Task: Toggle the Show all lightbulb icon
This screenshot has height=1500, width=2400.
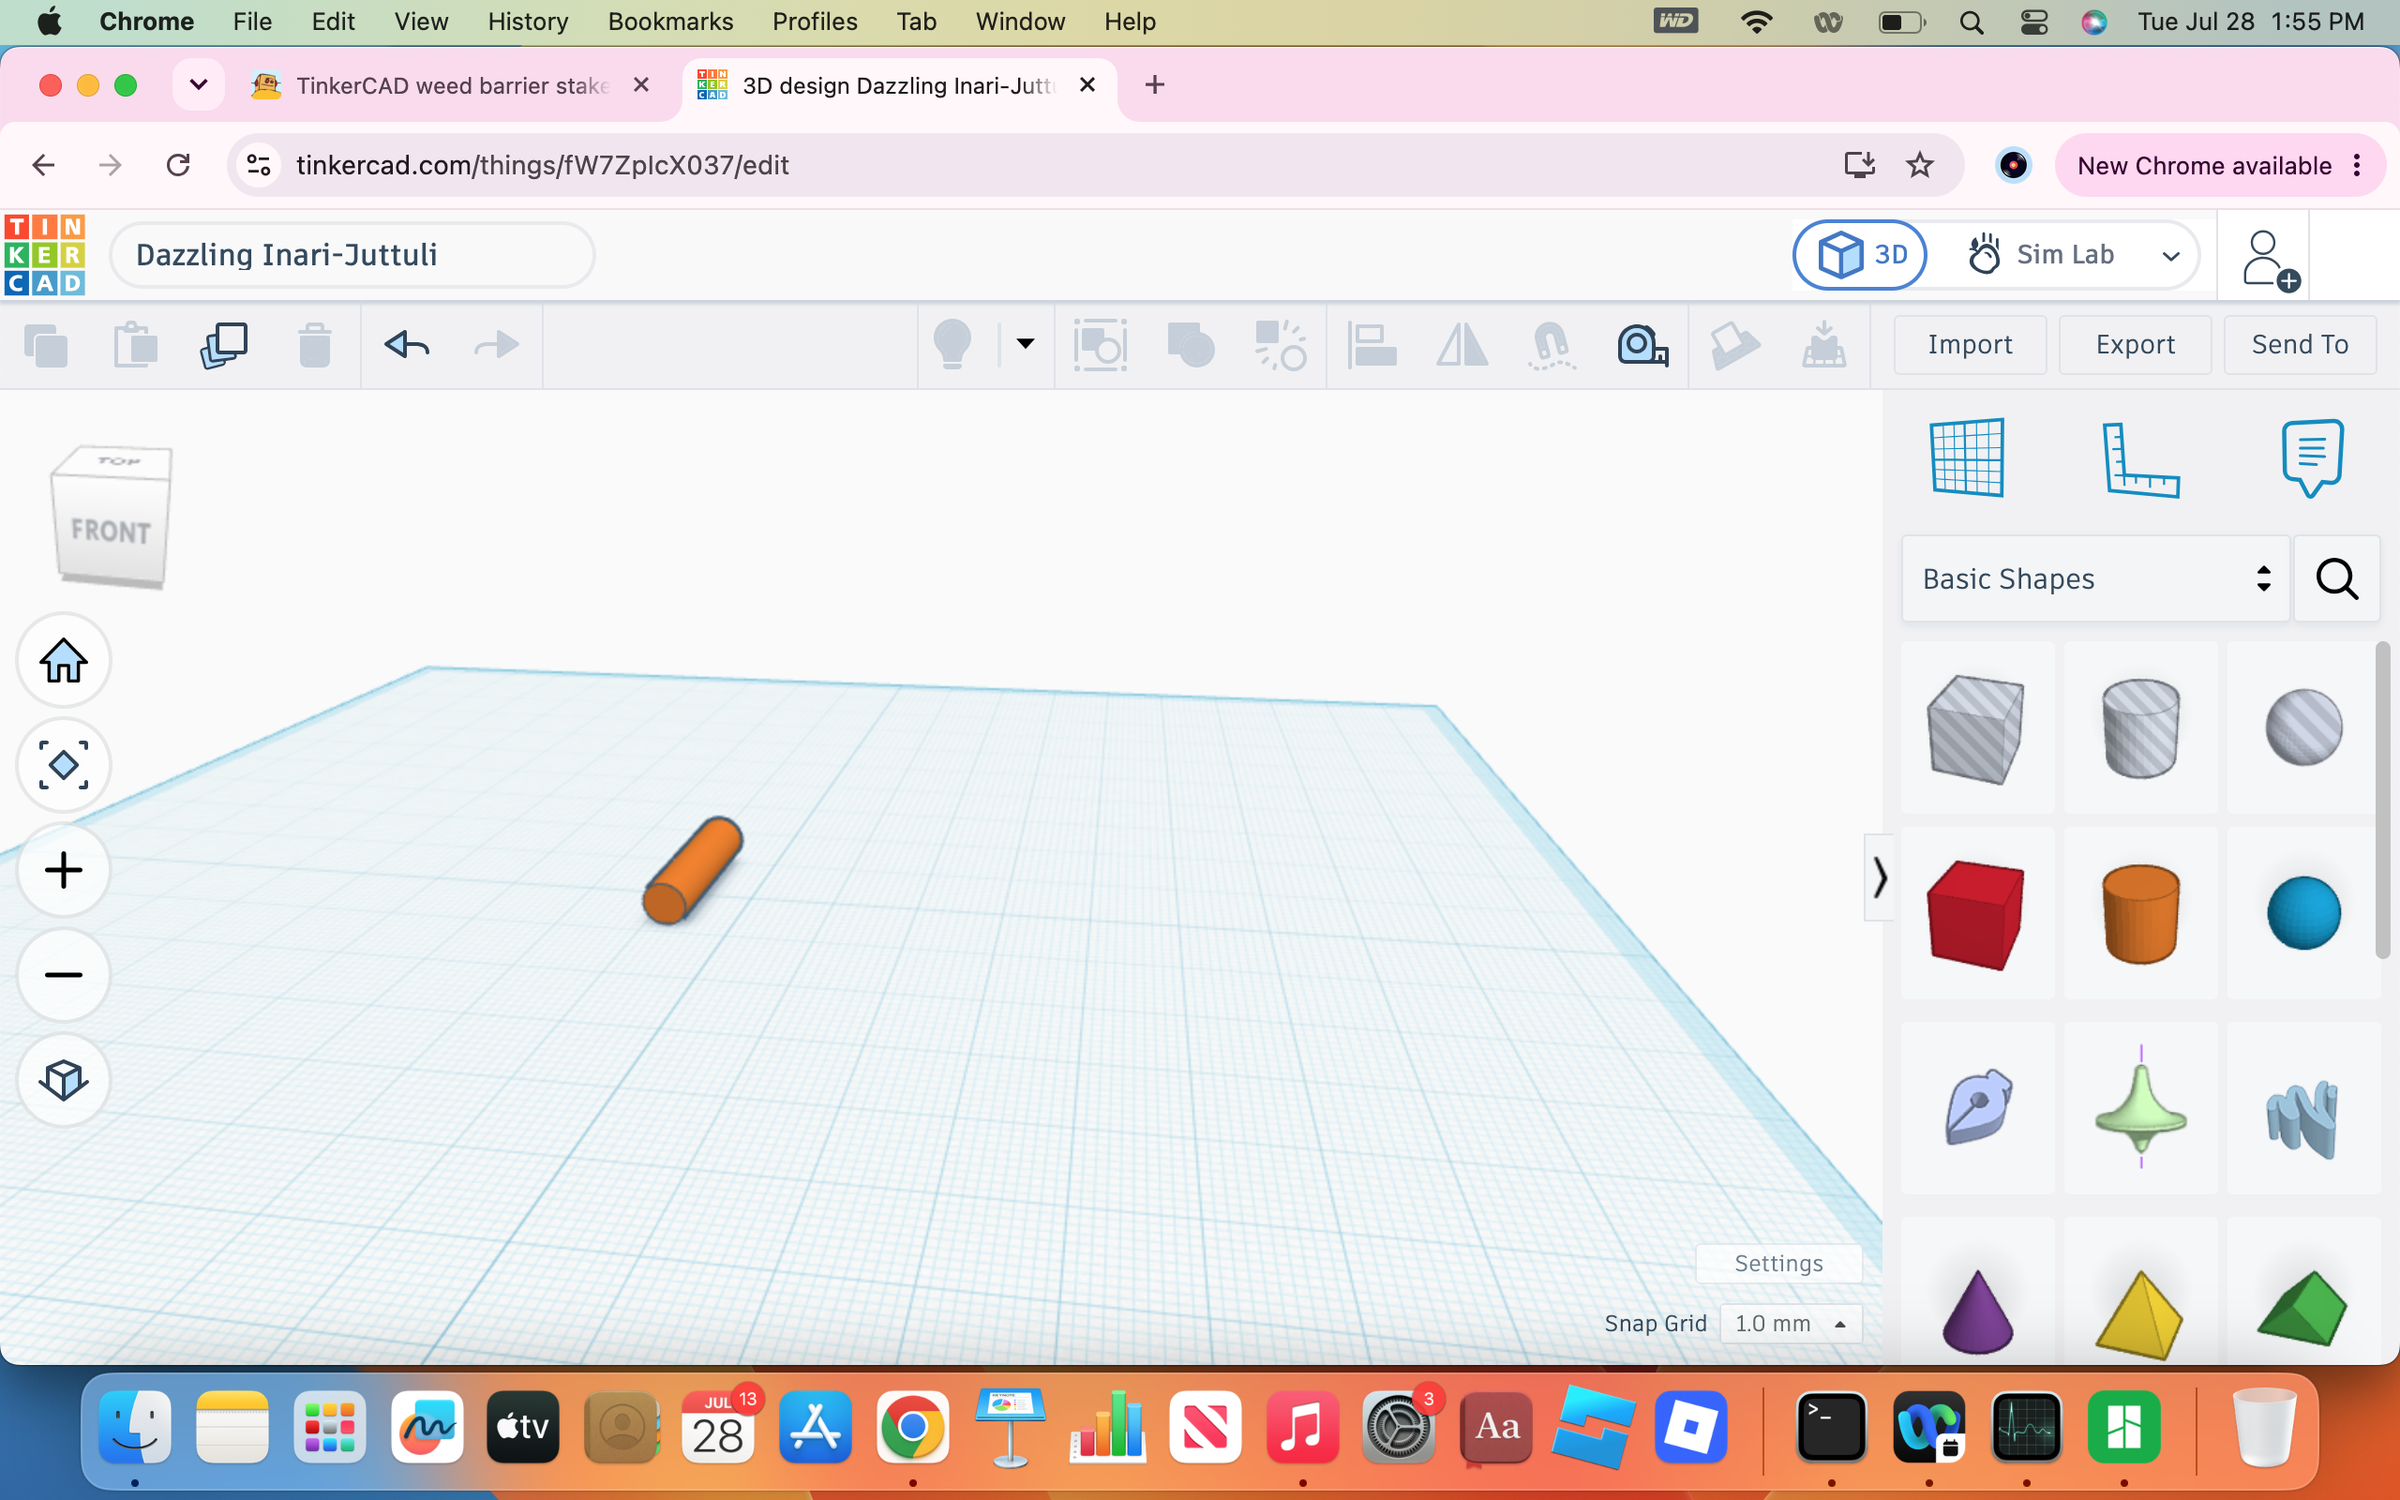Action: [952, 345]
